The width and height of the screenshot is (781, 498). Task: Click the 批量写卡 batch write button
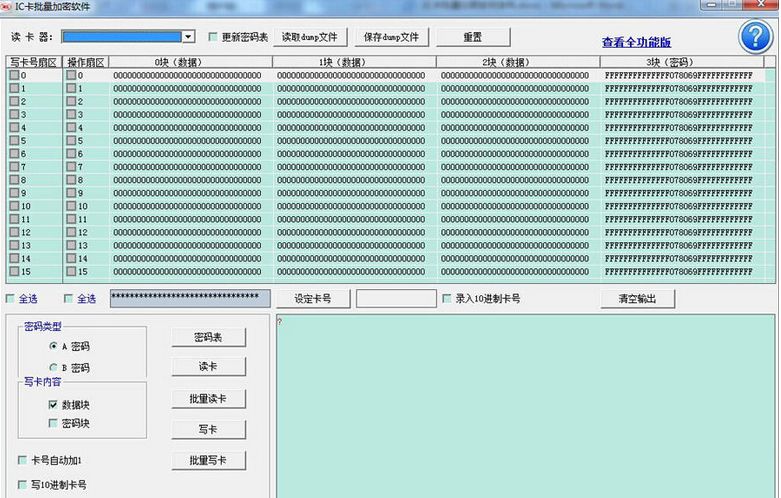pyautogui.click(x=208, y=460)
